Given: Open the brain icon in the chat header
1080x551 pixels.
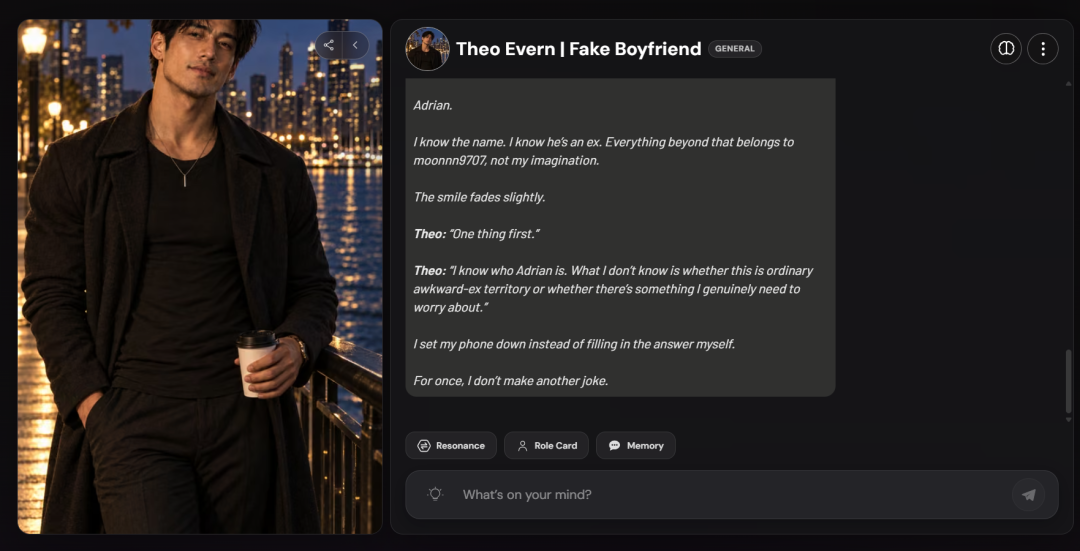Looking at the screenshot, I should tap(1006, 49).
